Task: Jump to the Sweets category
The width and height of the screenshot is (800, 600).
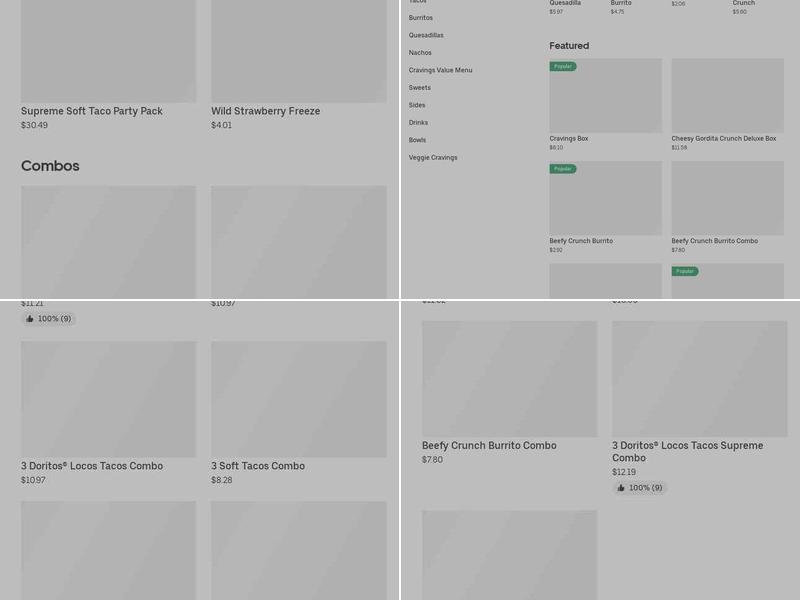Action: pyautogui.click(x=419, y=88)
